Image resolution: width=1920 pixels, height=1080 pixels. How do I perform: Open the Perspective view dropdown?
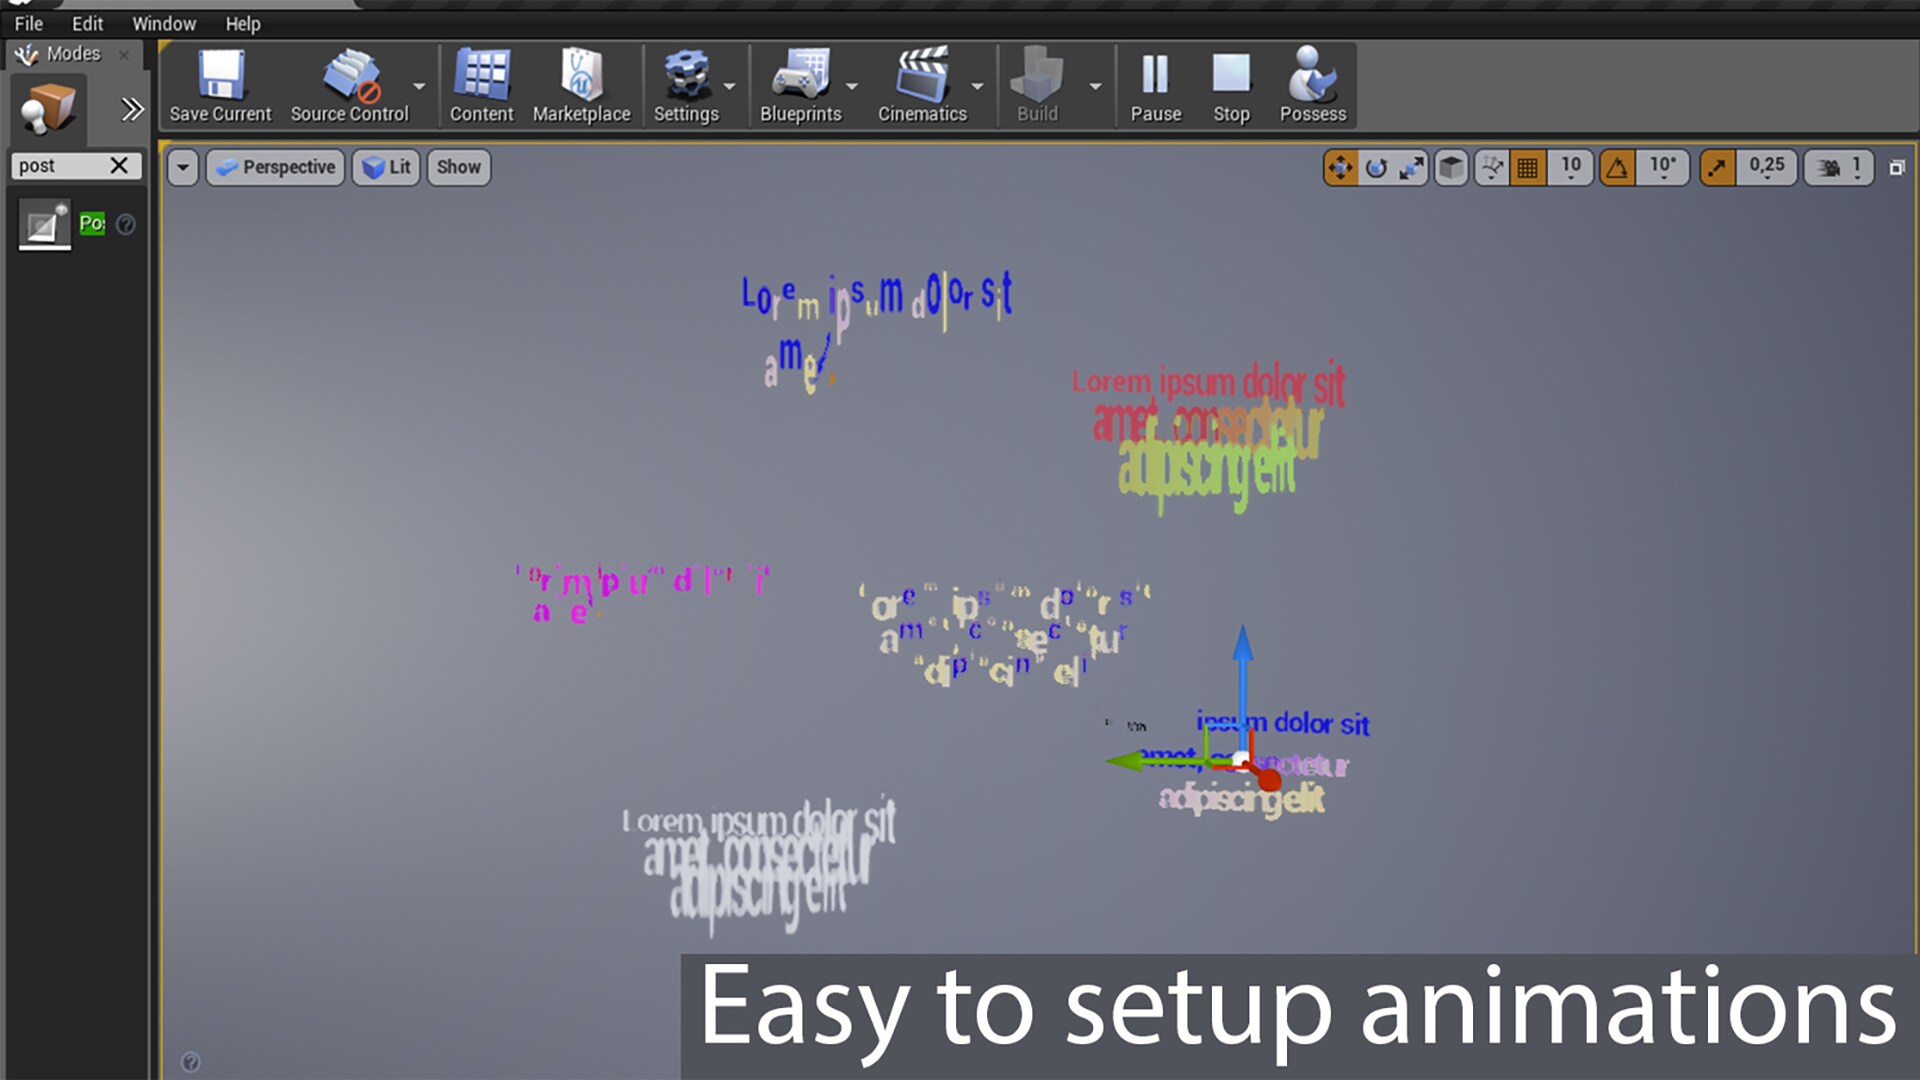click(275, 167)
